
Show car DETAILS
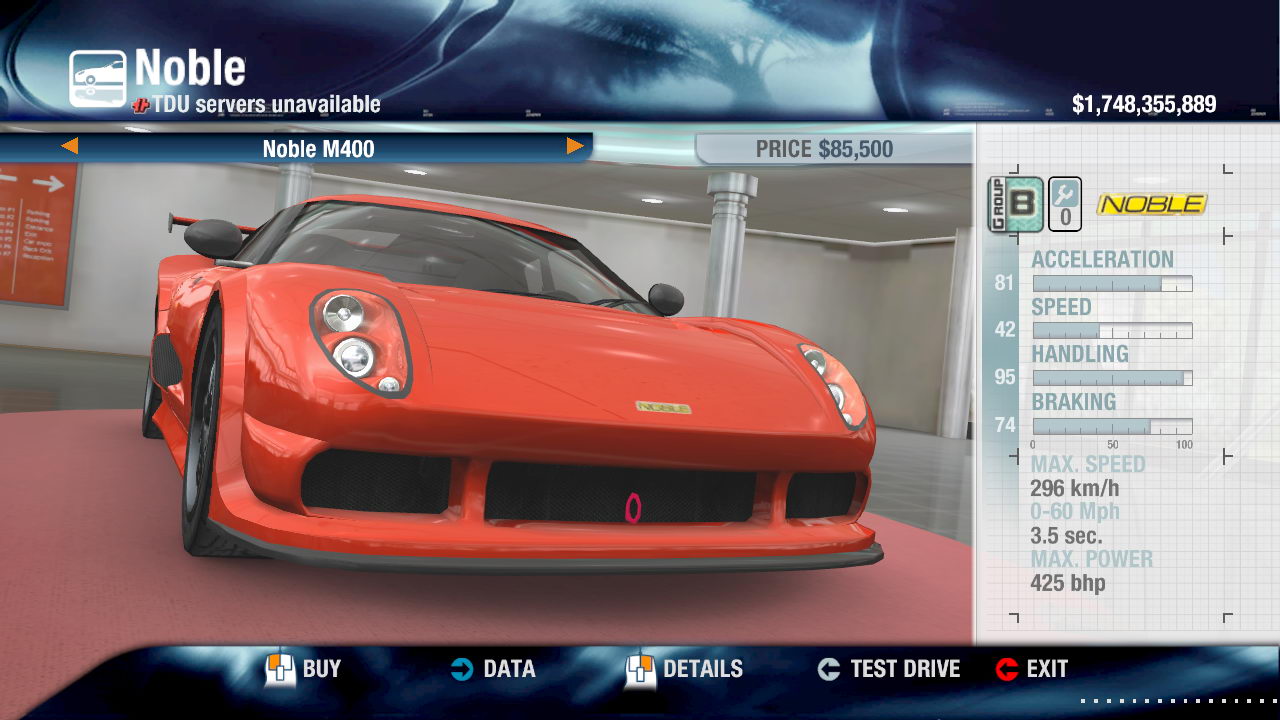(703, 669)
